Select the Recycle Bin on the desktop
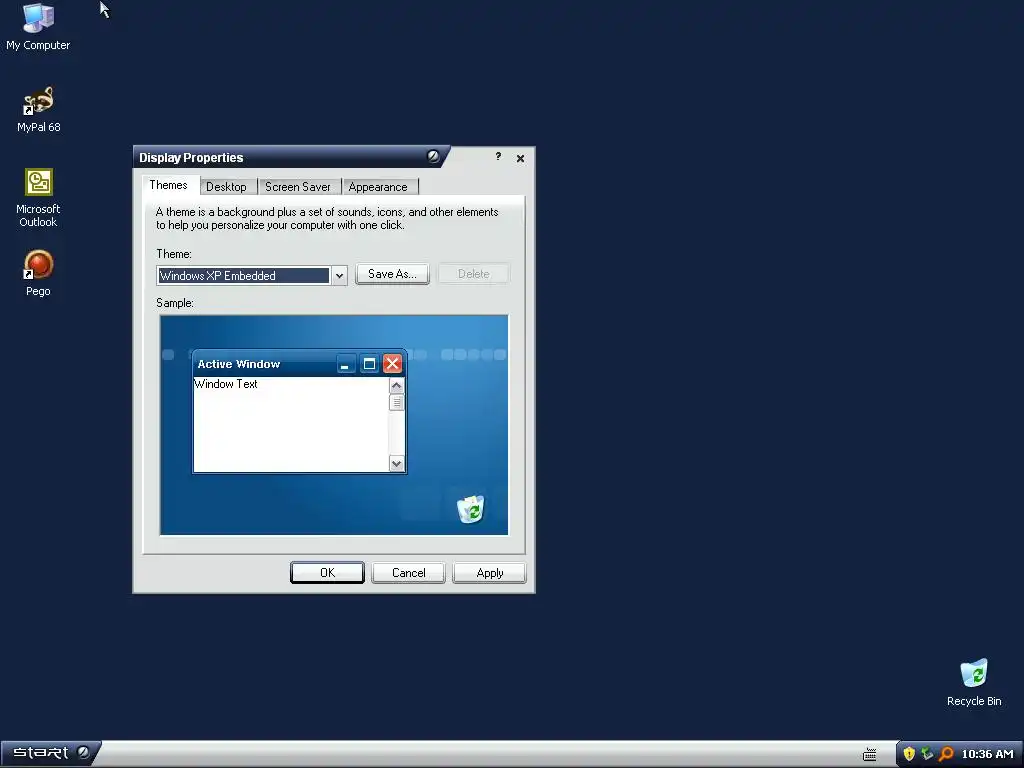1024x768 pixels. point(974,682)
